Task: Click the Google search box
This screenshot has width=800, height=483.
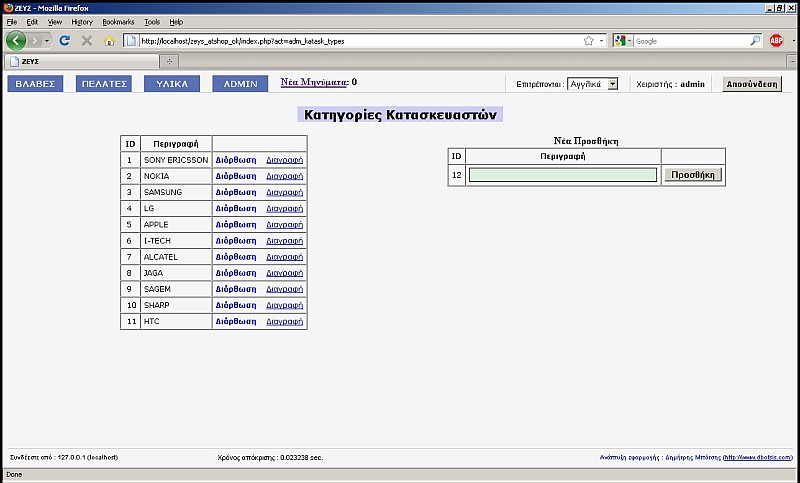Action: (x=691, y=41)
